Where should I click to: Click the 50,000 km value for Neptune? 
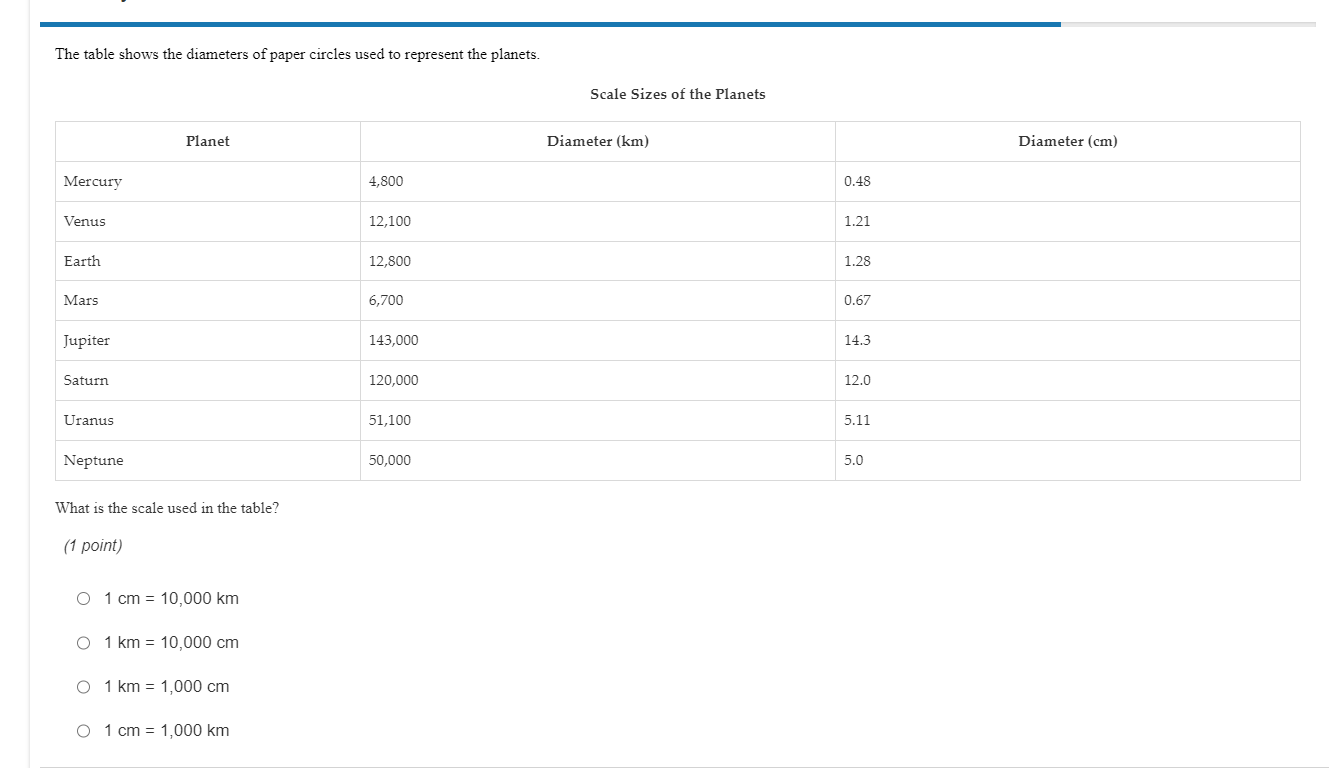click(x=390, y=460)
